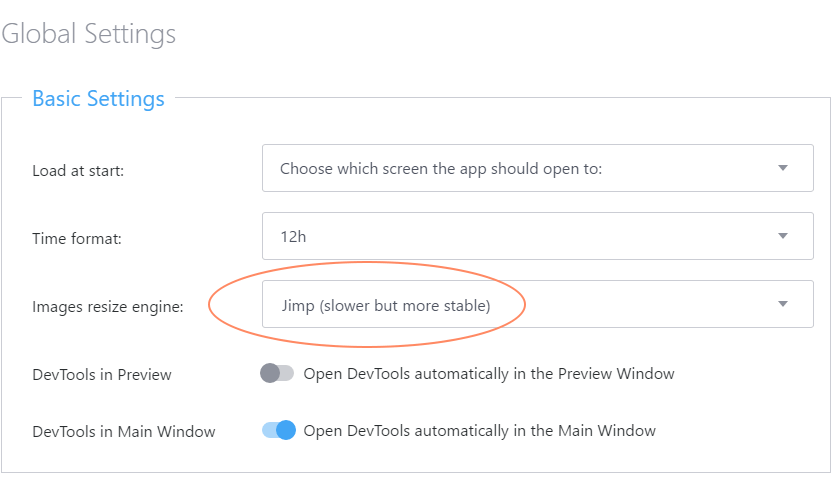Click 'Open DevTools automatically in the Main Window' text

tap(479, 431)
